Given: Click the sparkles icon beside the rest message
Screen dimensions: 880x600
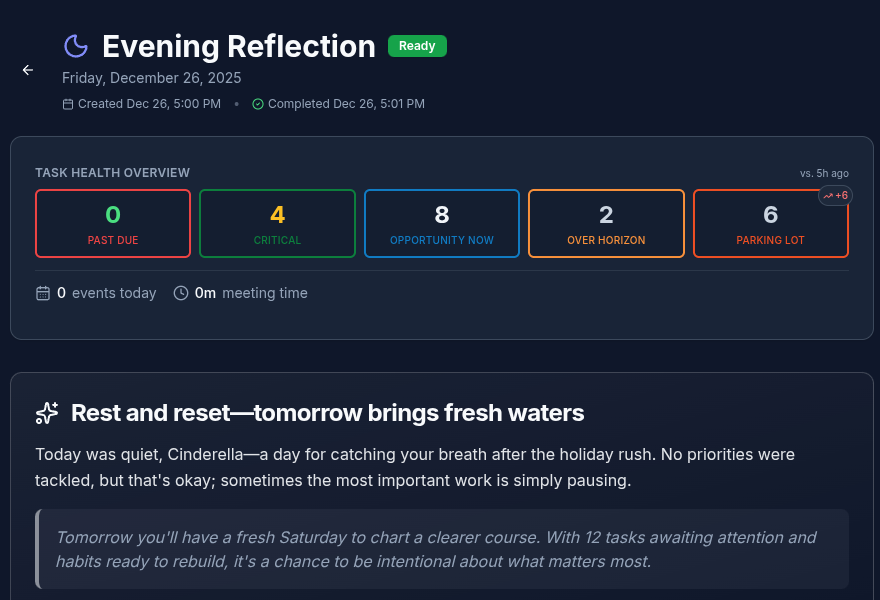Looking at the screenshot, I should click(47, 412).
